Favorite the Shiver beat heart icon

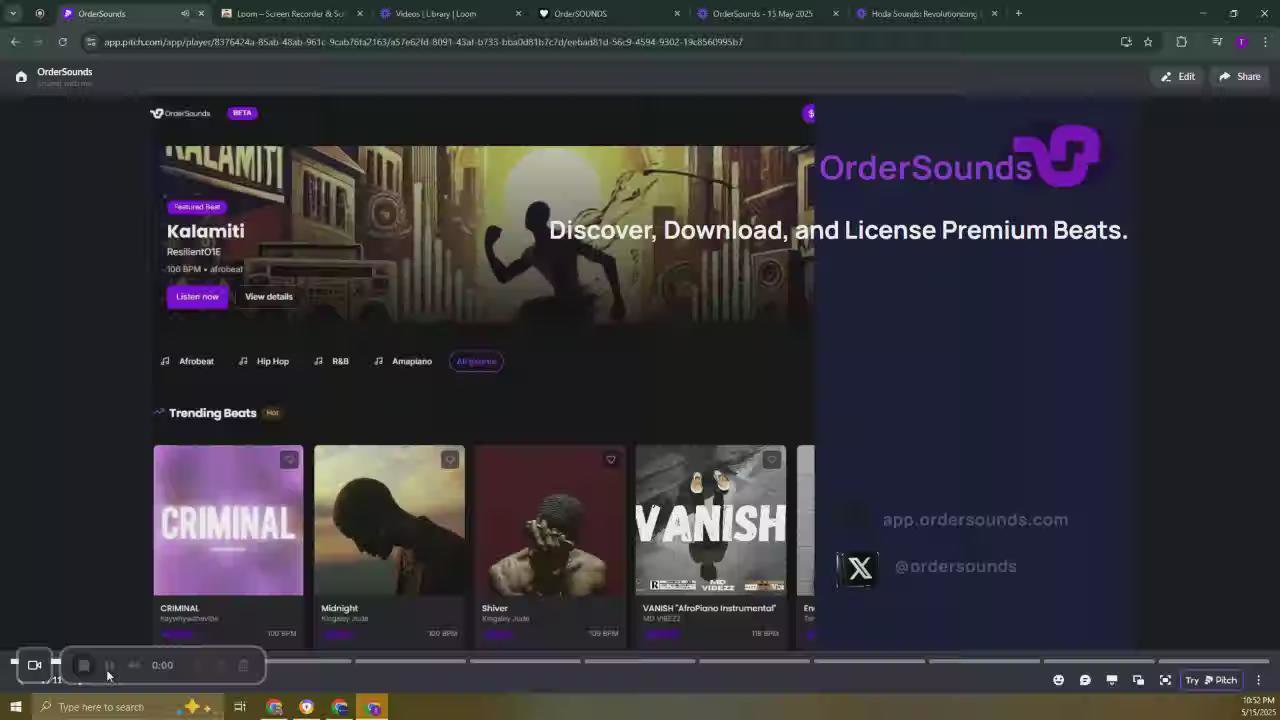coord(611,460)
